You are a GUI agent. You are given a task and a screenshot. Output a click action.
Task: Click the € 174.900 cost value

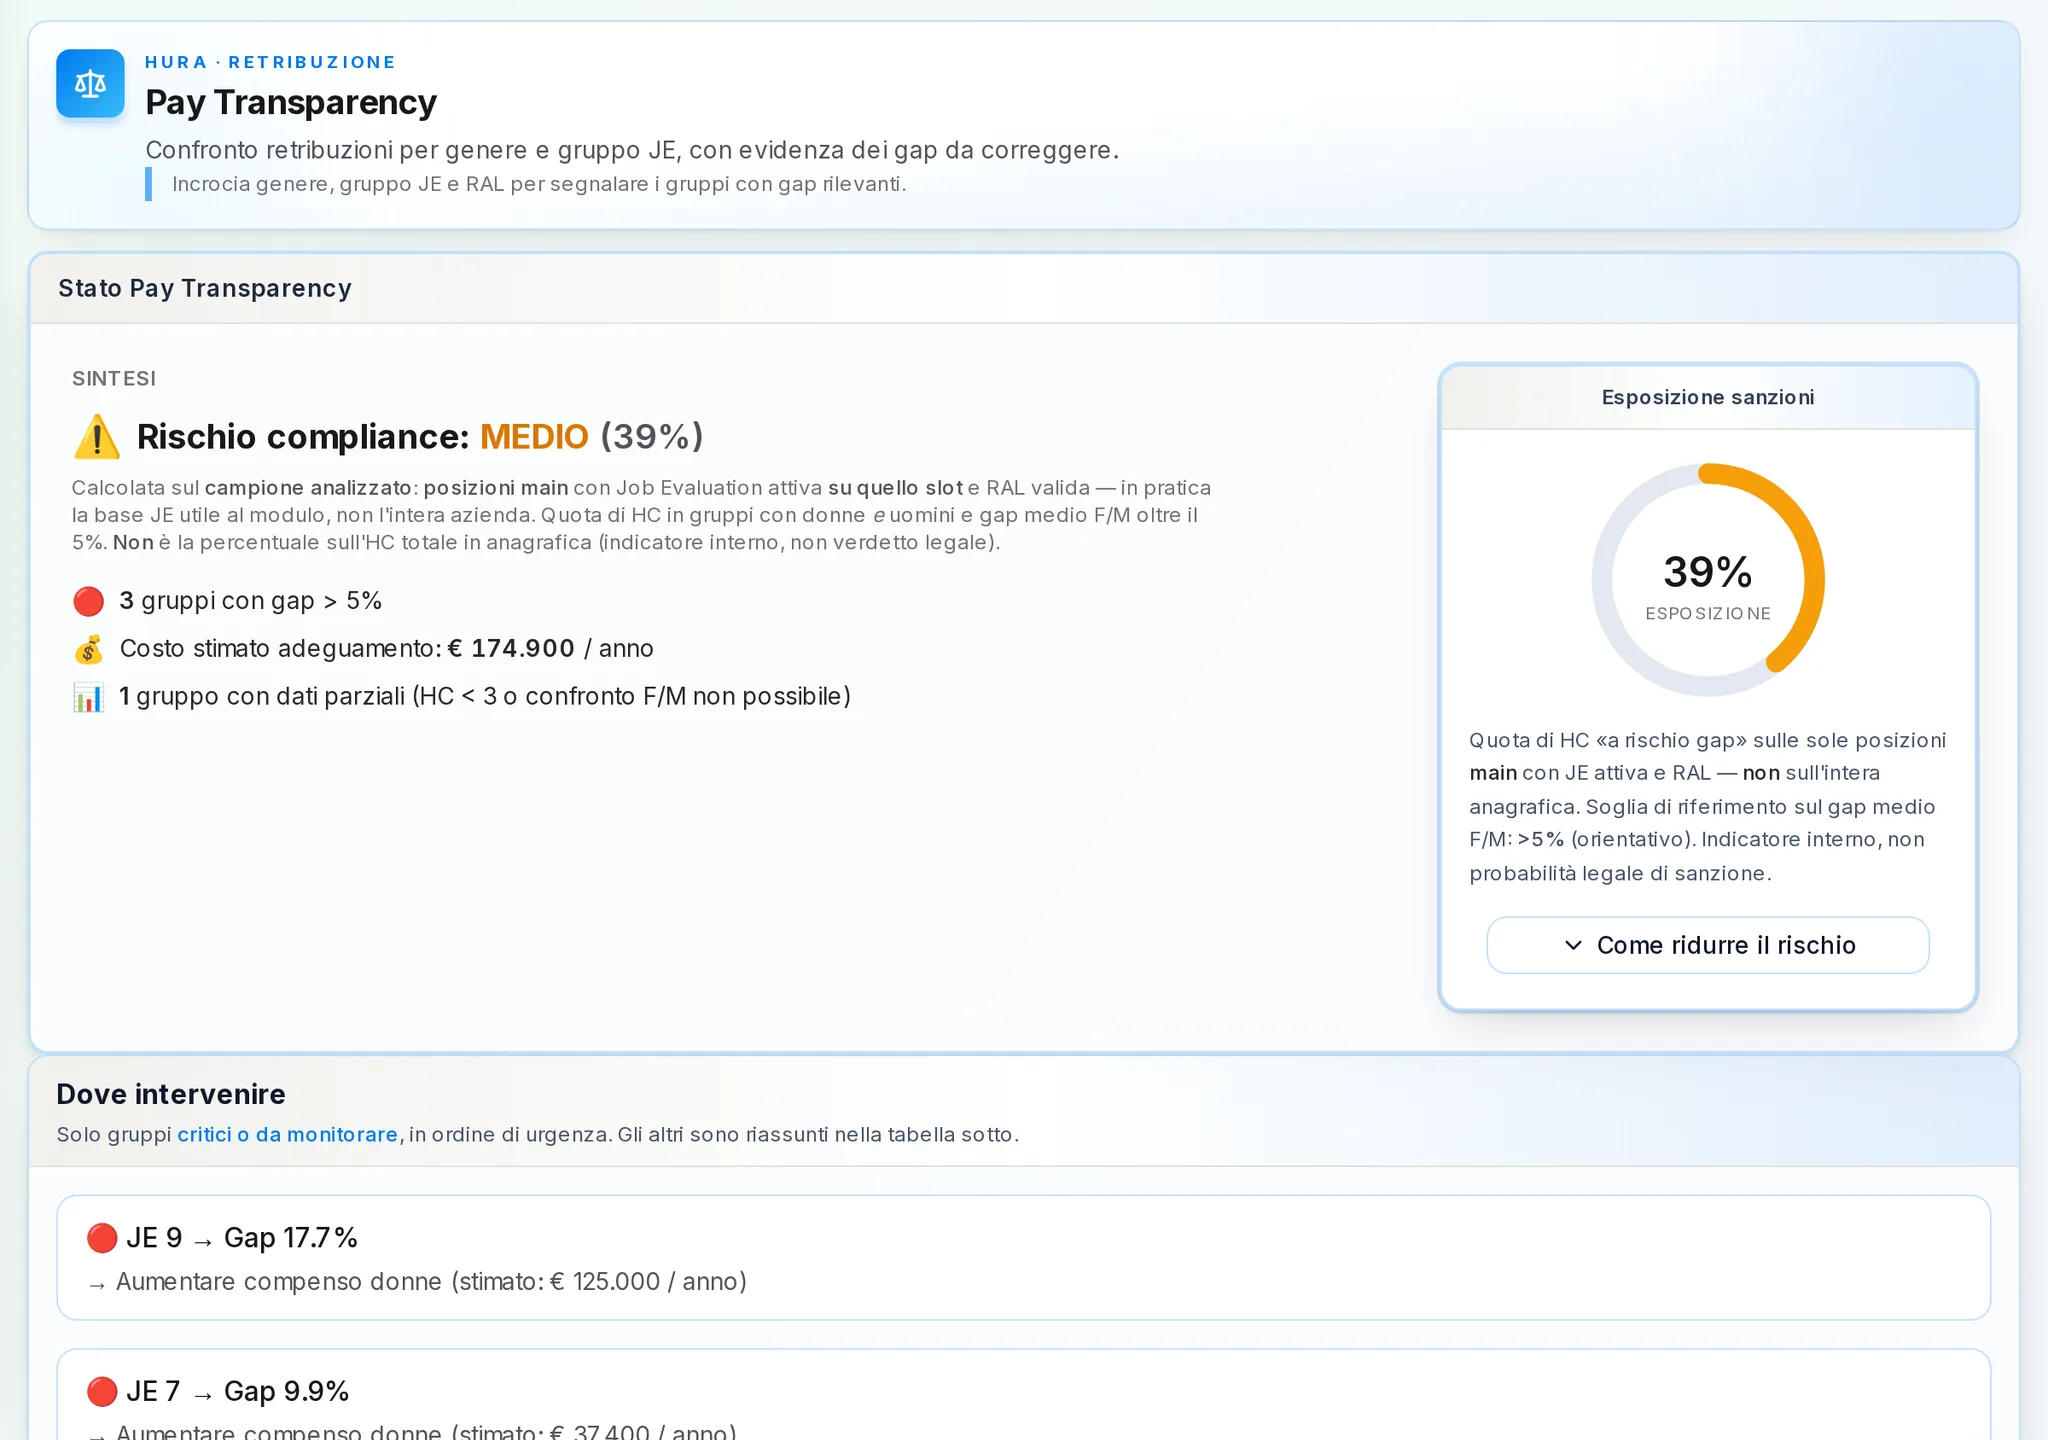click(x=511, y=649)
